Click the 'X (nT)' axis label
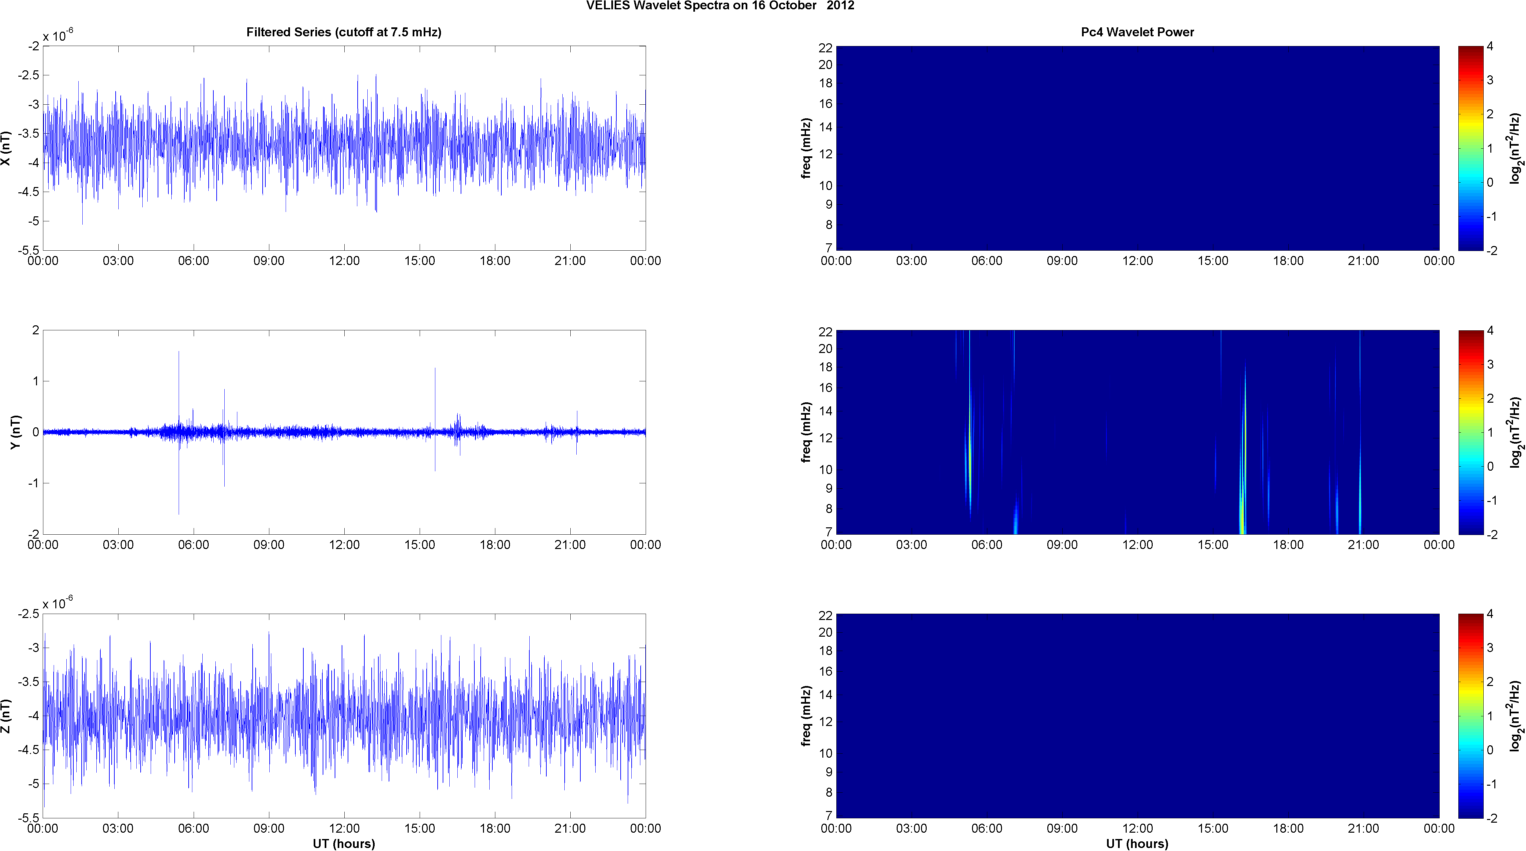The image size is (1526, 851). click(7, 148)
